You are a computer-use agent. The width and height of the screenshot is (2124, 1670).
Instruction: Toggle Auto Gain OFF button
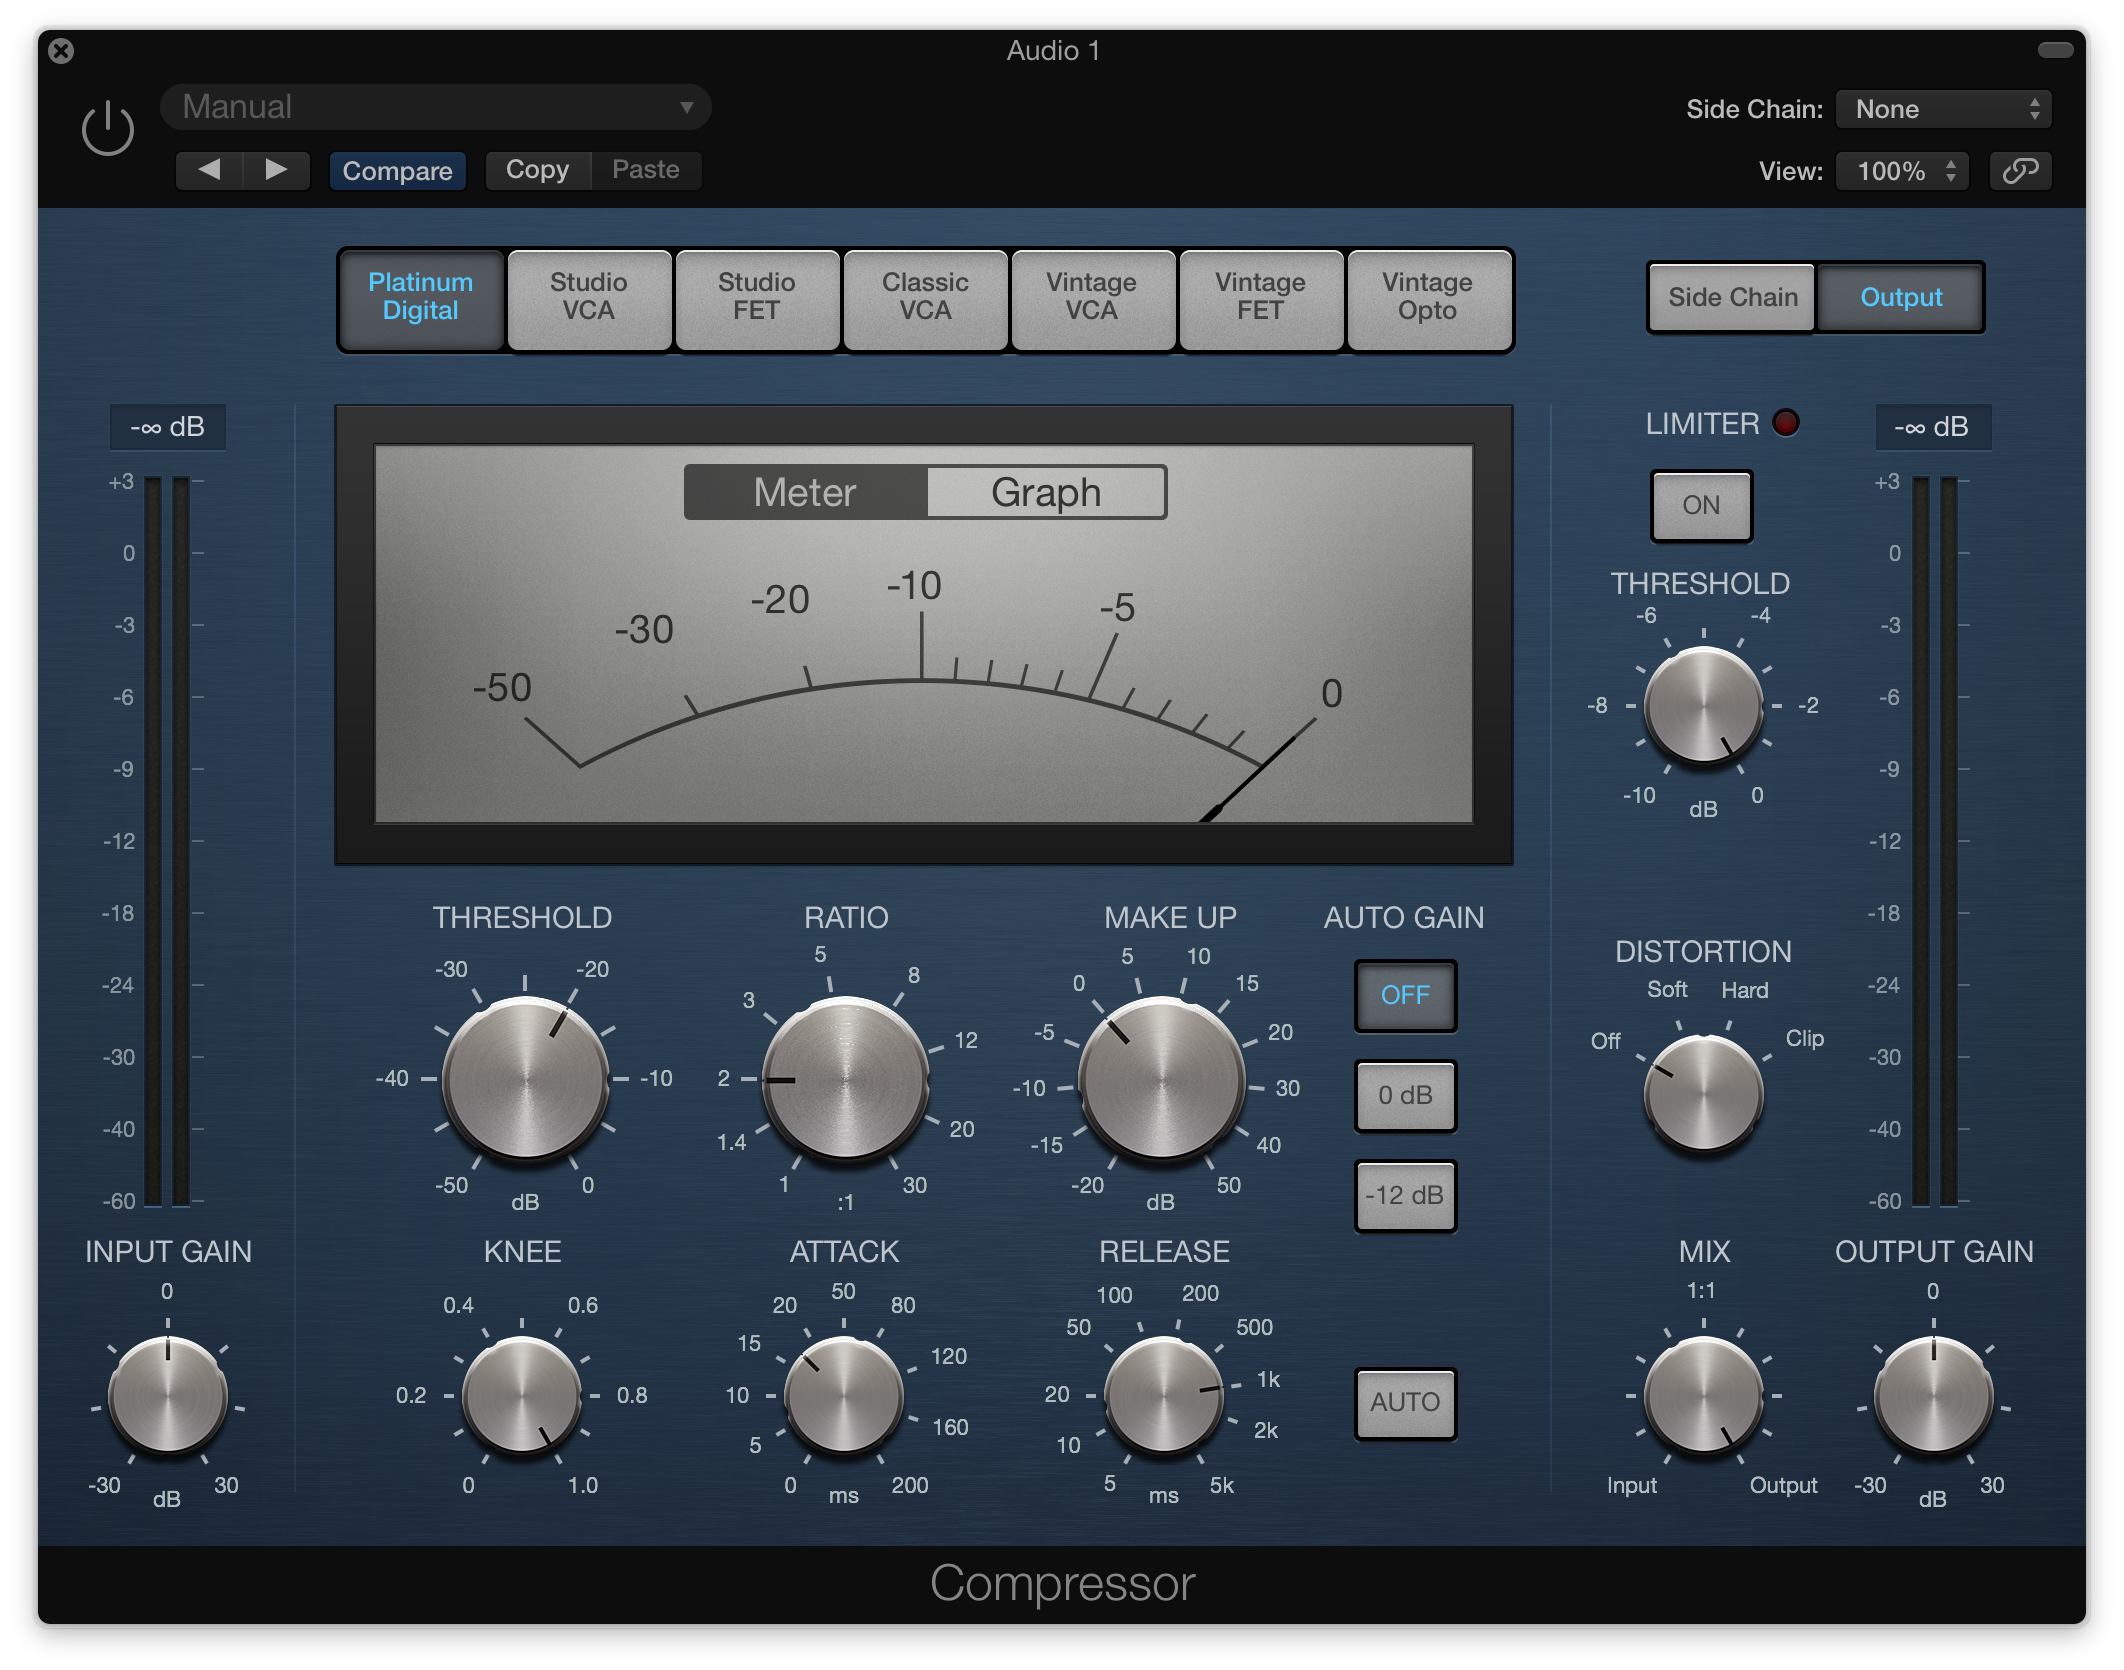coord(1404,995)
